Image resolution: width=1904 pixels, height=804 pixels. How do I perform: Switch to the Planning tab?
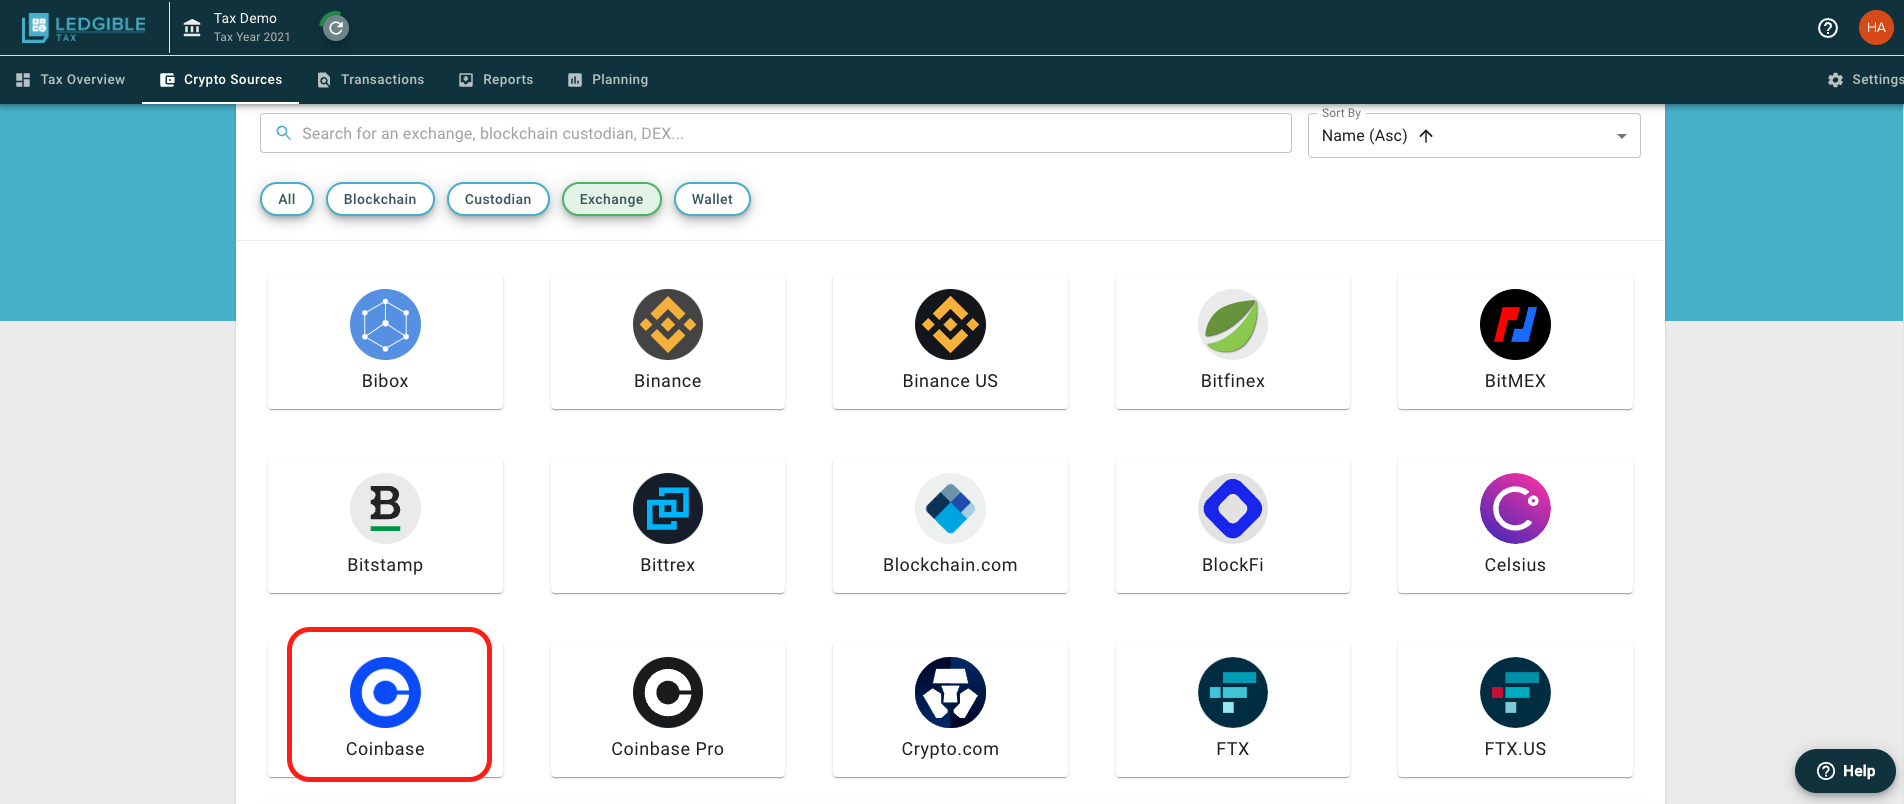pyautogui.click(x=608, y=80)
